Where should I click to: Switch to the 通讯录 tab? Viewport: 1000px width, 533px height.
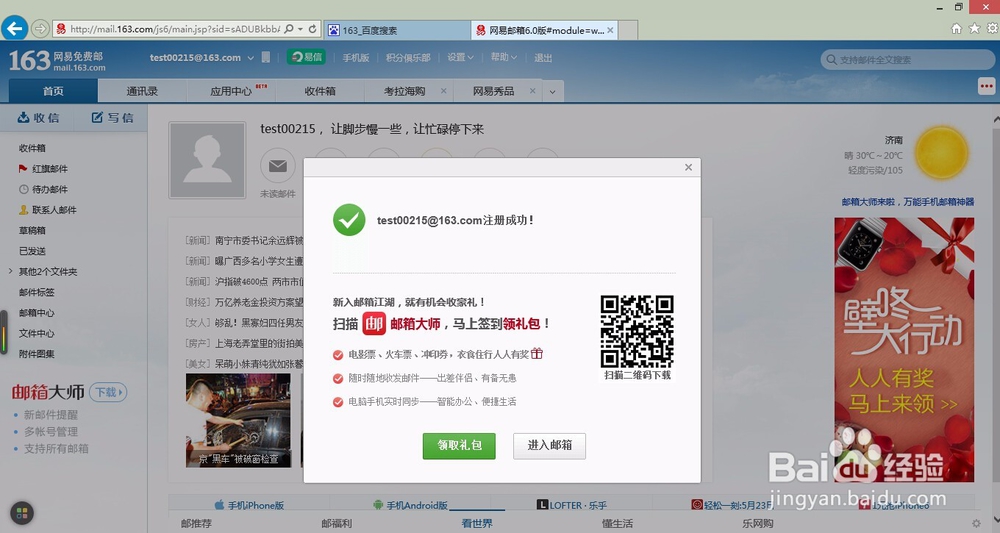(142, 91)
